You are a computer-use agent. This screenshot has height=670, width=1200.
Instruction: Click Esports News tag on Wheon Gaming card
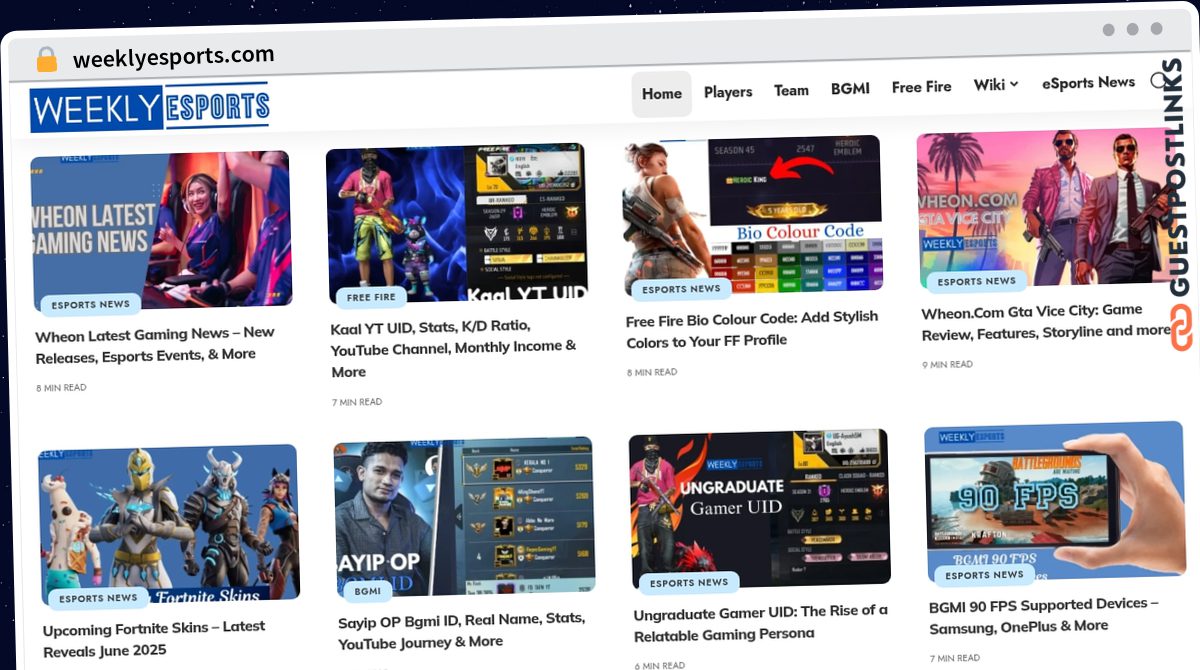91,305
